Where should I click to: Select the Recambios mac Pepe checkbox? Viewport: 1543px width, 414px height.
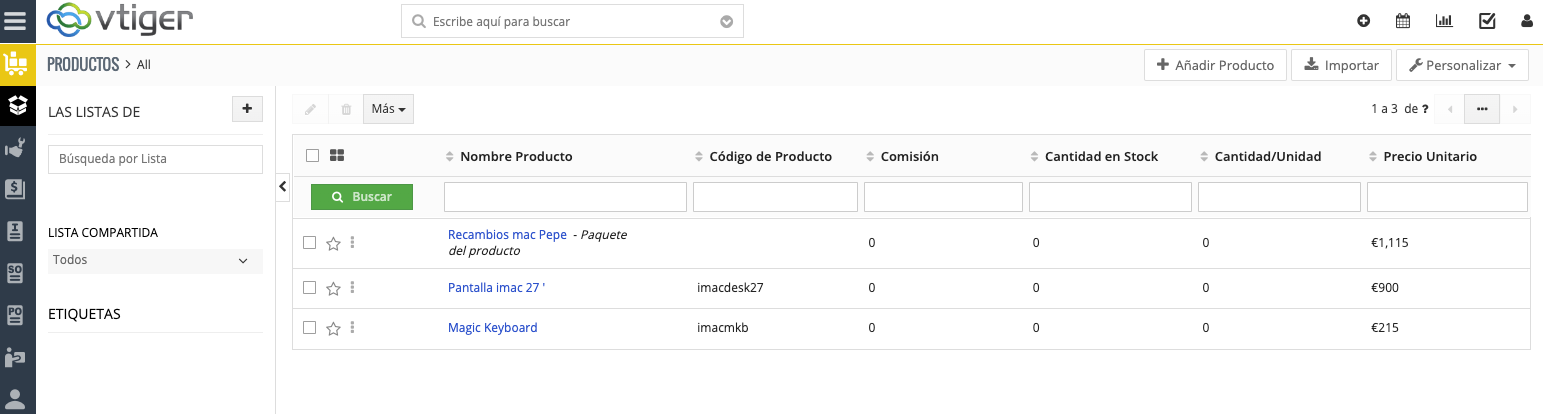(x=310, y=242)
